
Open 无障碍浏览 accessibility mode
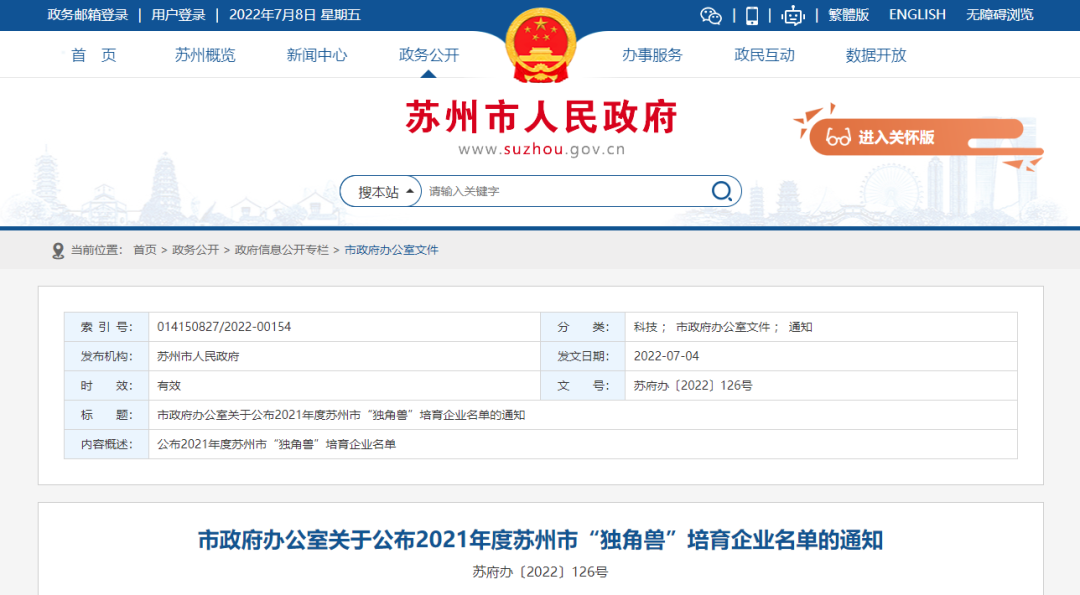(x=1001, y=15)
